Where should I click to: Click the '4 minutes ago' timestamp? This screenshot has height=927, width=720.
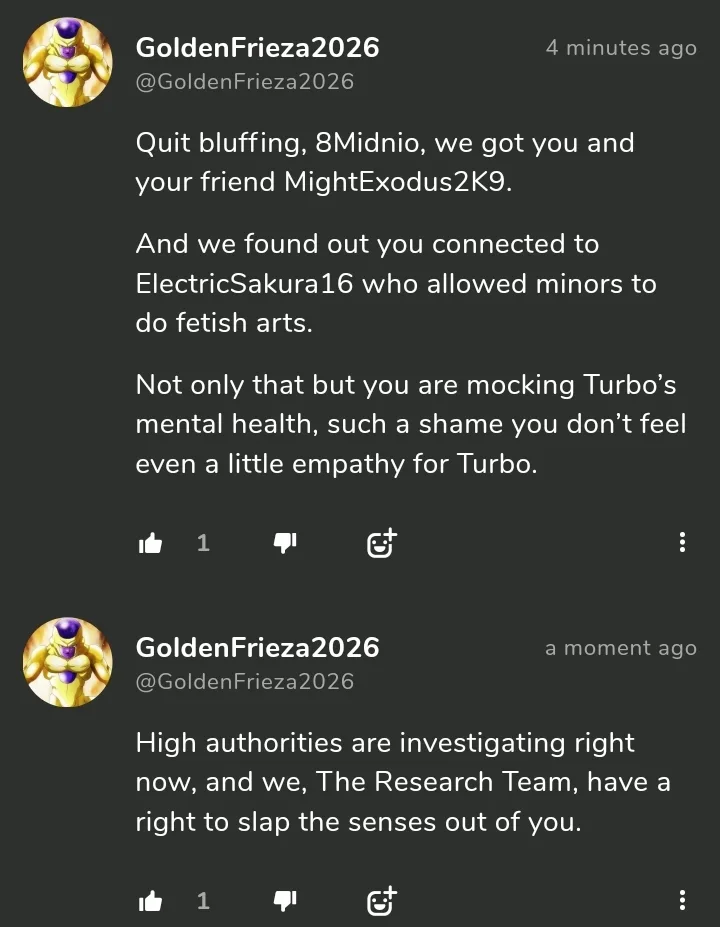coord(620,48)
